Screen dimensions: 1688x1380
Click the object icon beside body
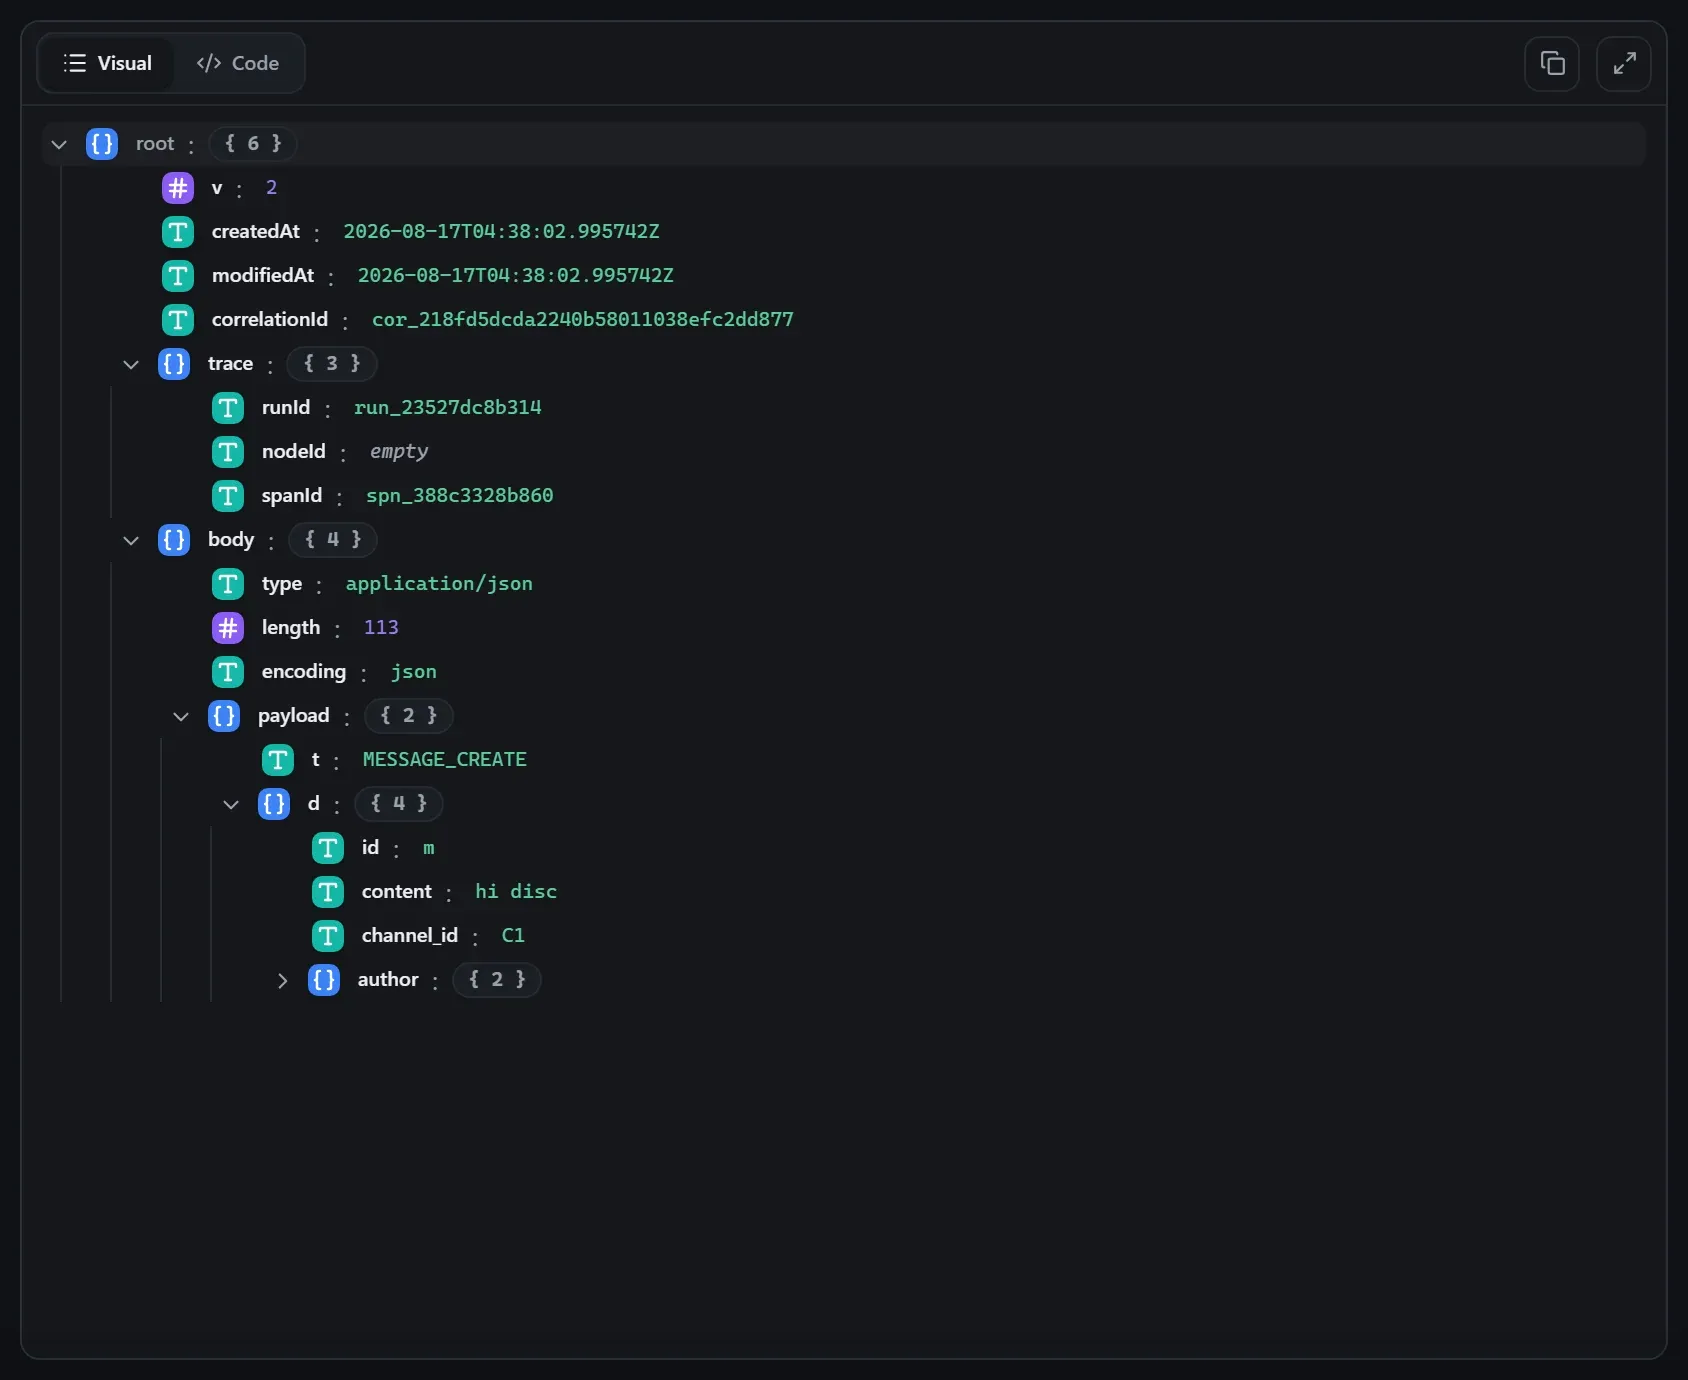point(174,540)
